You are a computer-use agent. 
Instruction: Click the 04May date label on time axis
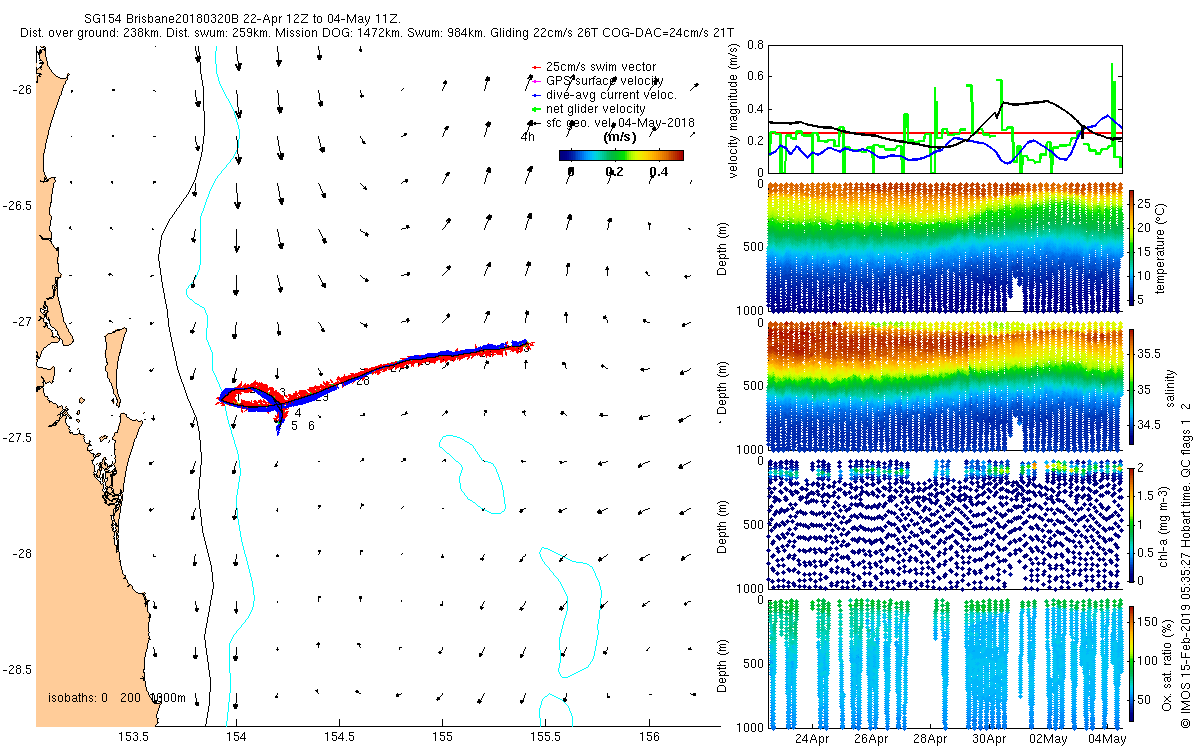pos(1108,739)
